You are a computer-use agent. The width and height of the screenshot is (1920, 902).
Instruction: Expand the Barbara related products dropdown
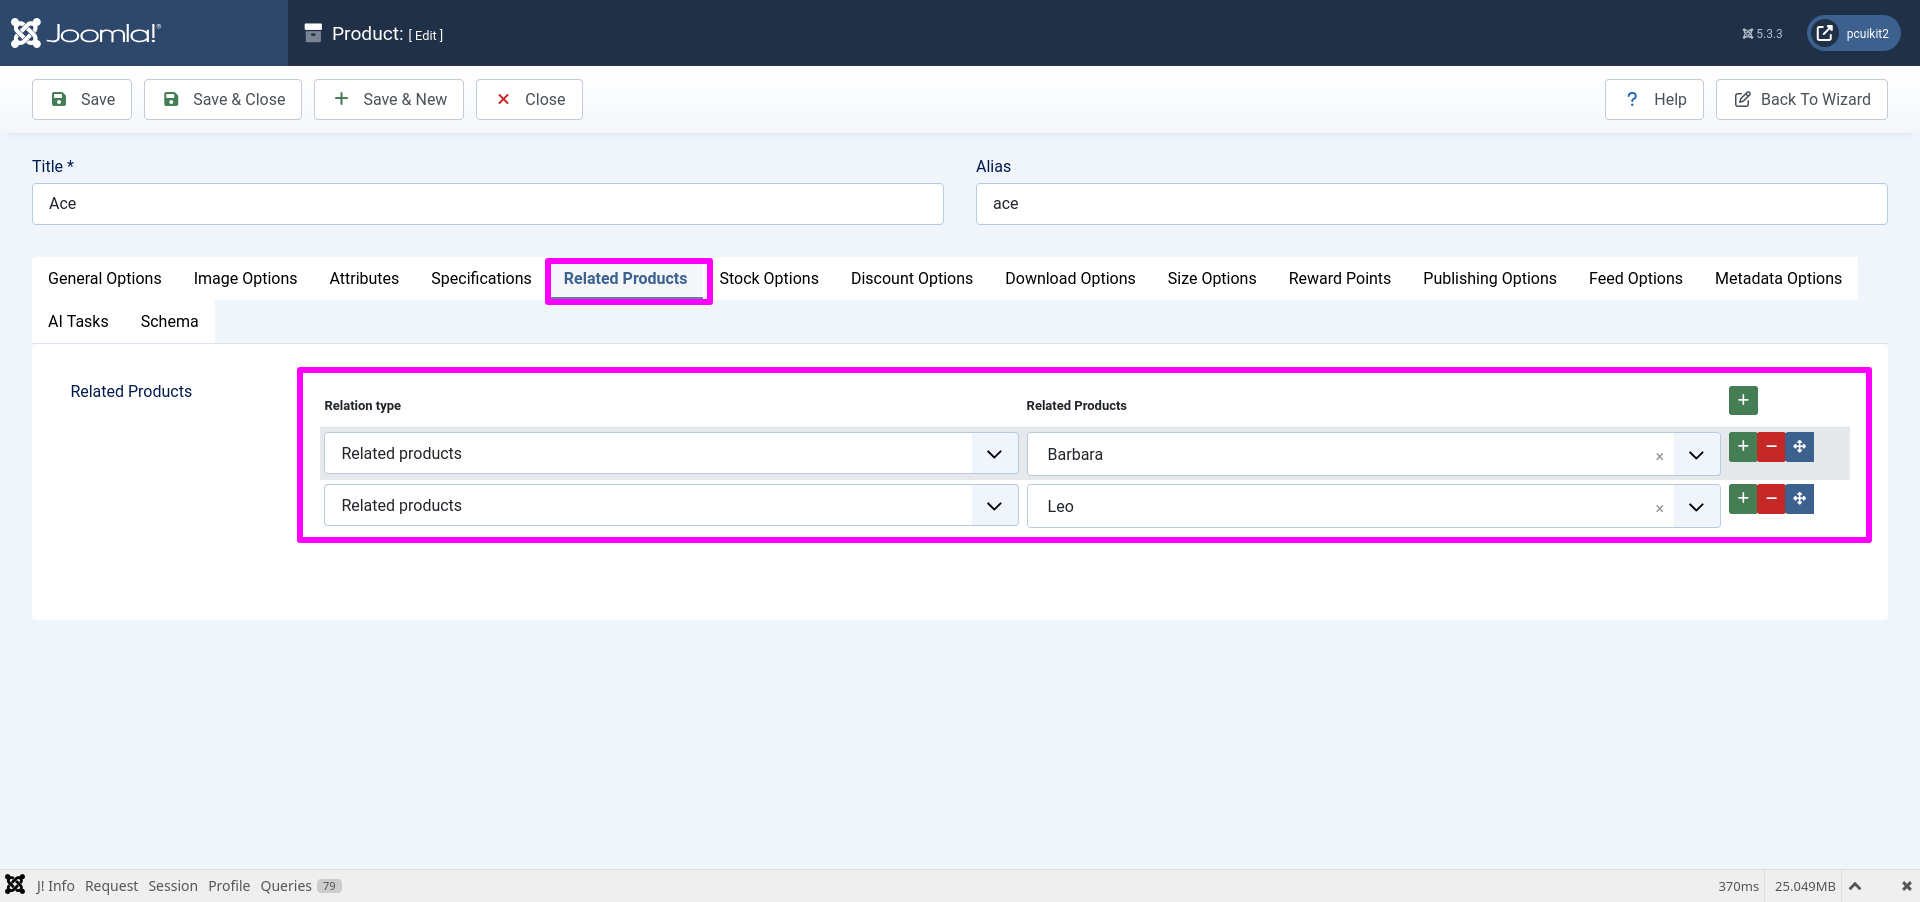pyautogui.click(x=1696, y=455)
